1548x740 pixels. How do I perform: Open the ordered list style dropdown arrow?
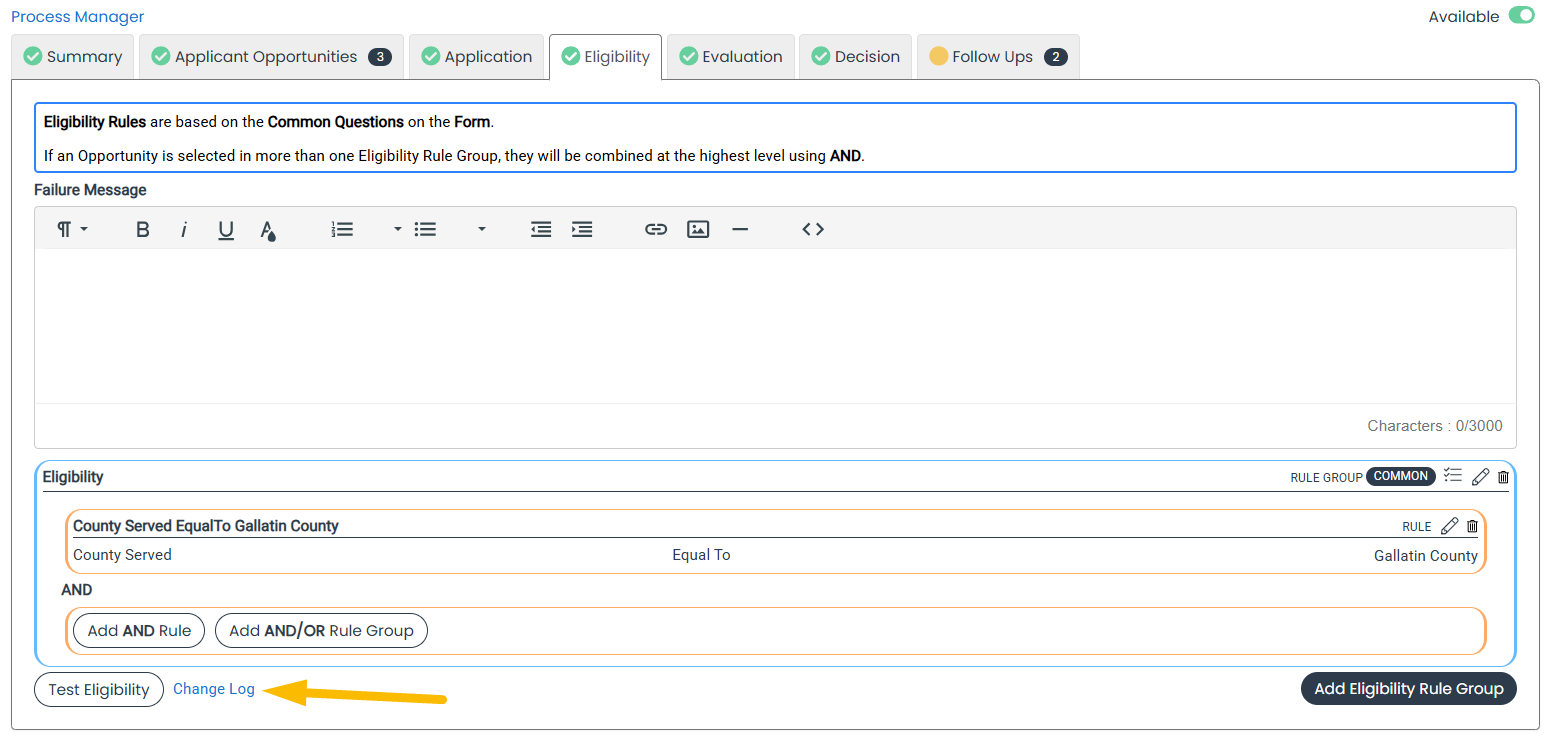(x=397, y=229)
